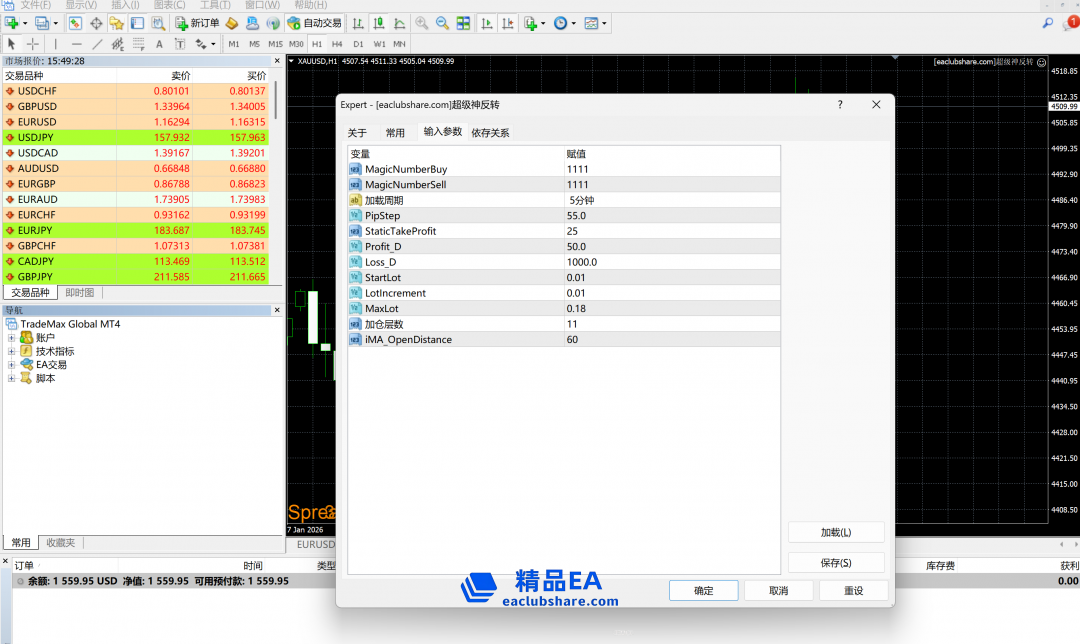Expand the EA交易 tree node
Screen dimensions: 1080x644
click(12, 365)
